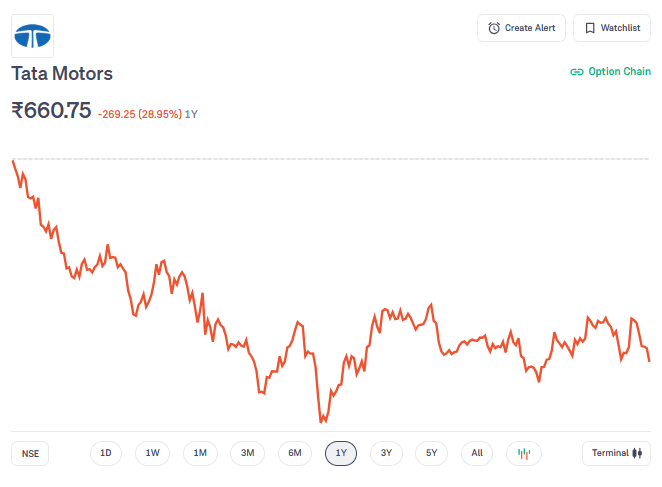Switch chart to 3Y range
This screenshot has width=662, height=487.
pyautogui.click(x=387, y=453)
